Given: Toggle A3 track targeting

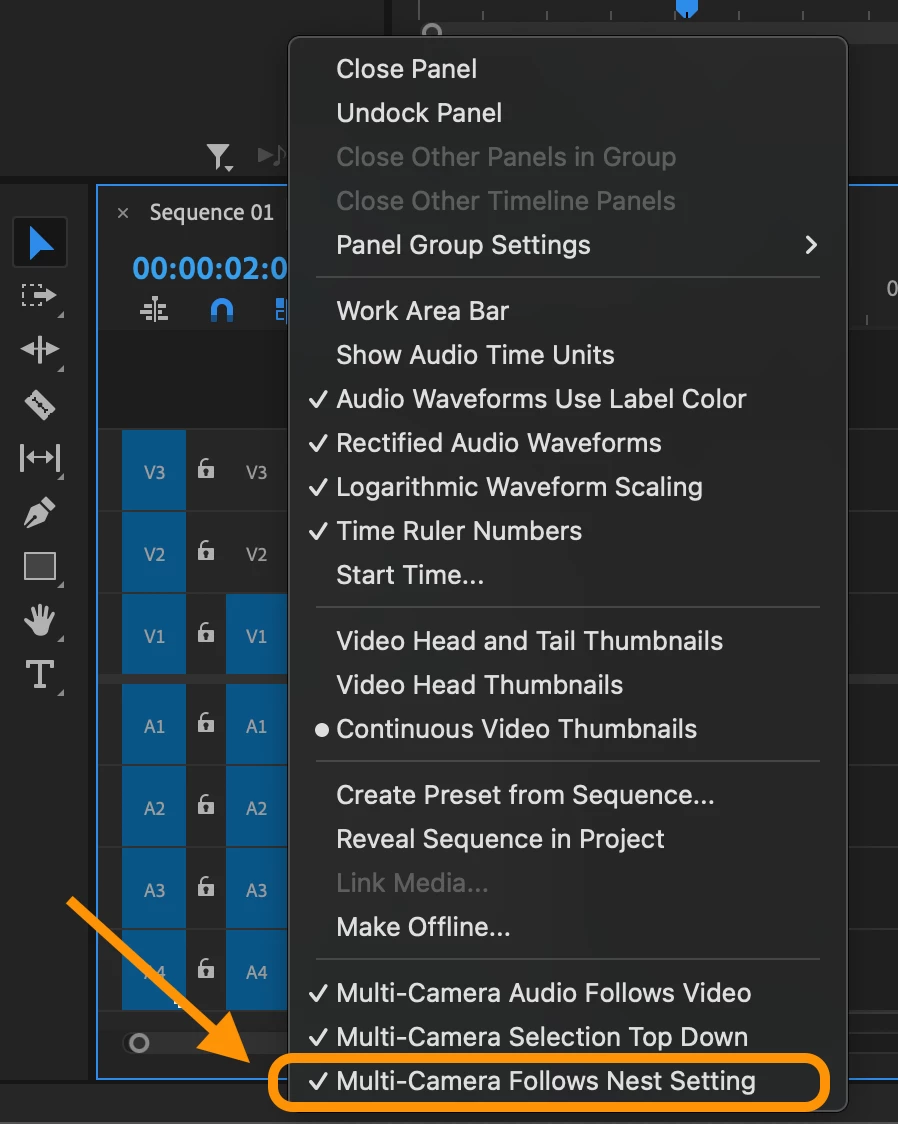Looking at the screenshot, I should coord(257,888).
